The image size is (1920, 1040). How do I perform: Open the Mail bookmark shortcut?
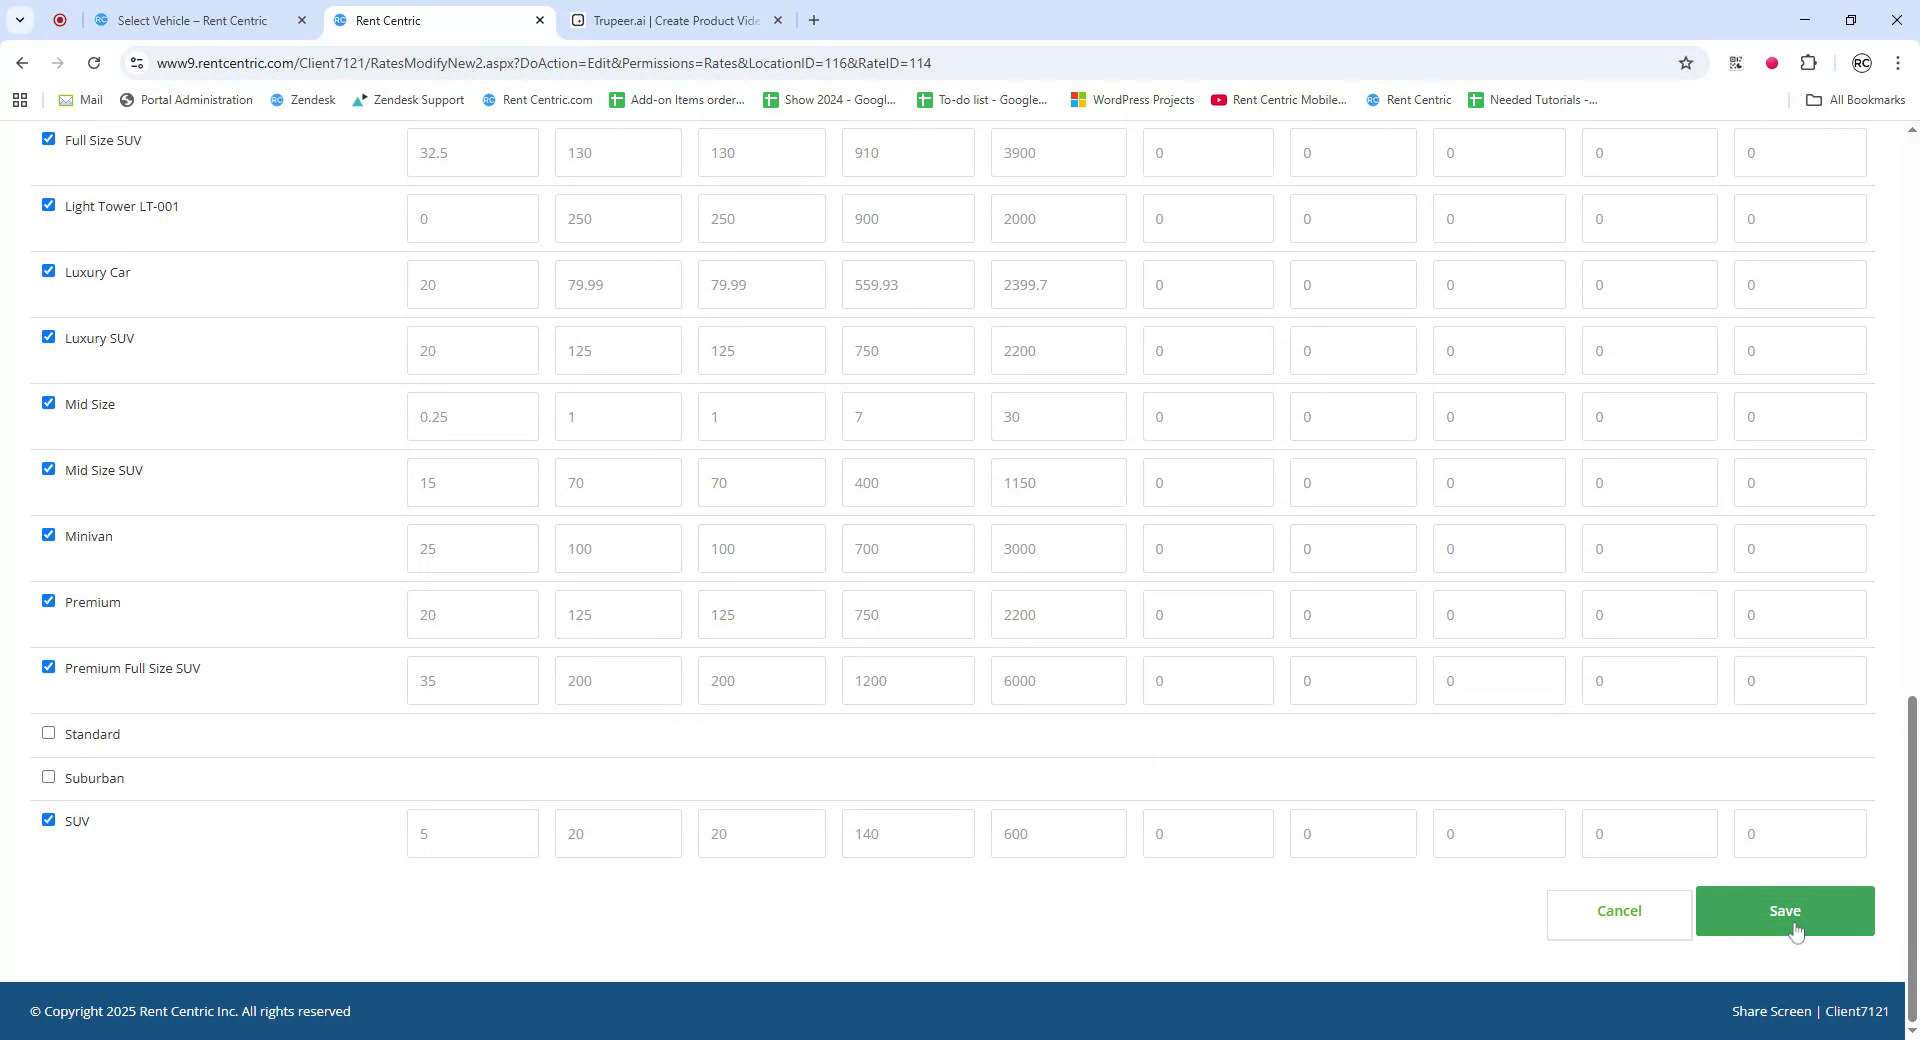coord(80,100)
